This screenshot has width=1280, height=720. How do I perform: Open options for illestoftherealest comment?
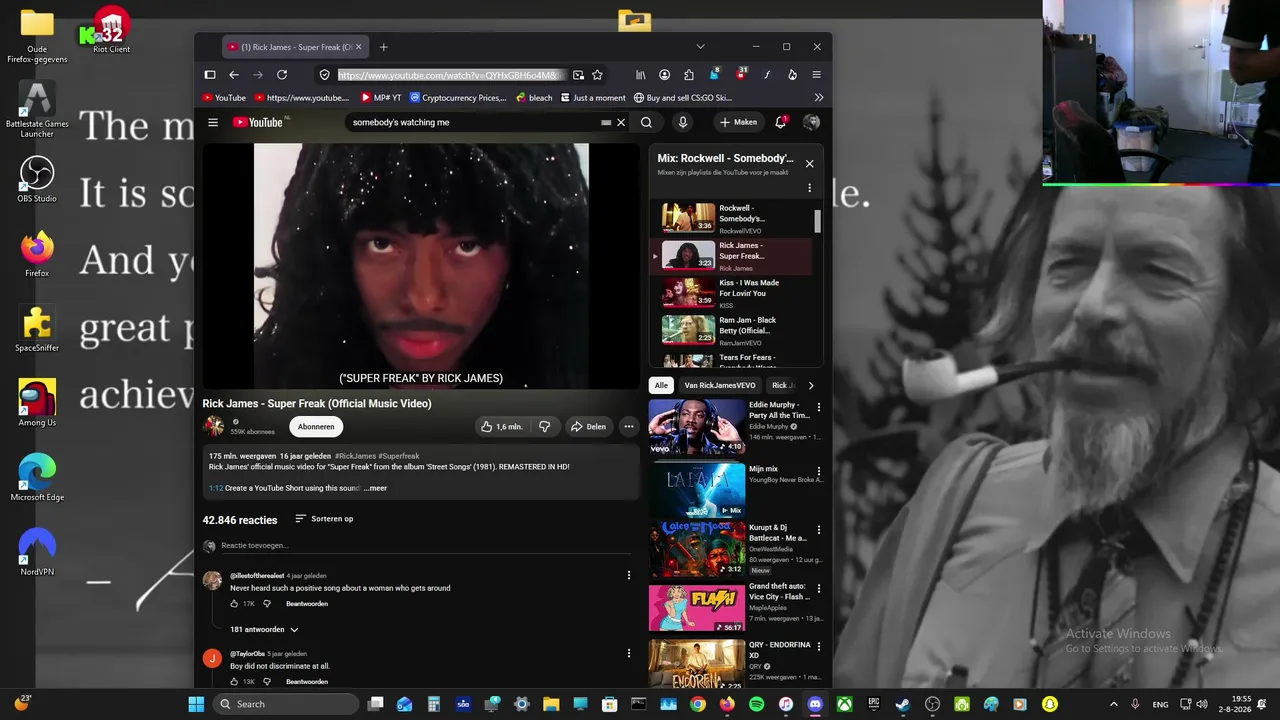(x=629, y=575)
